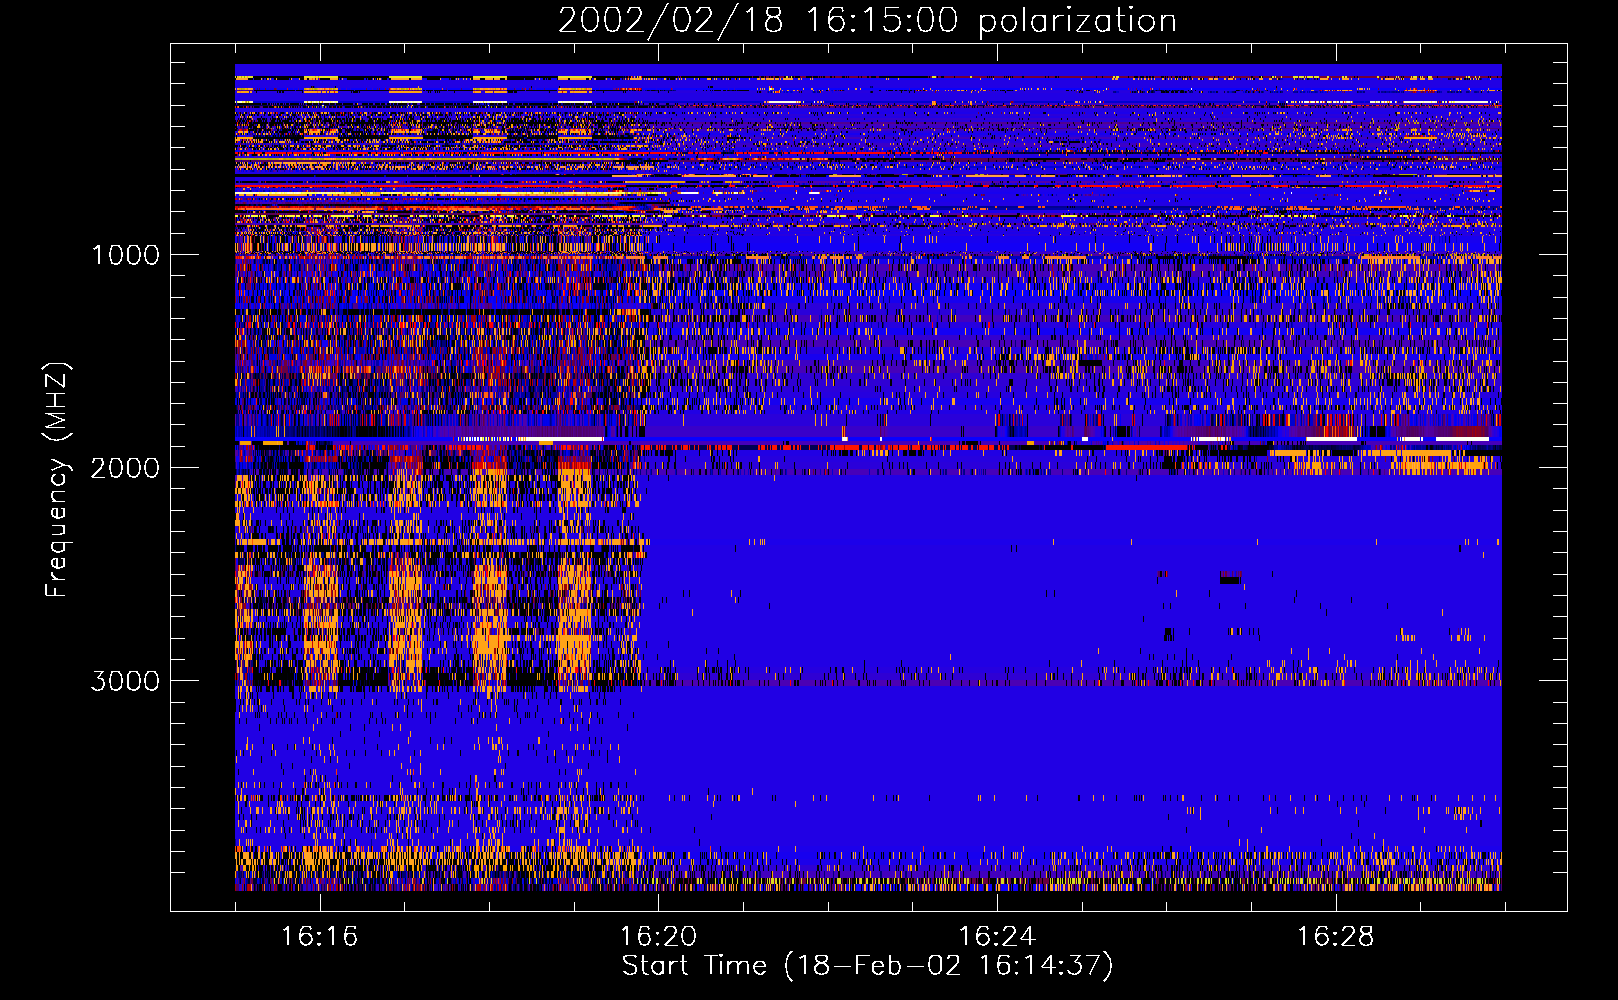Click the 16:28 time tick label
This screenshot has width=1618, height=1000.
pos(1336,937)
